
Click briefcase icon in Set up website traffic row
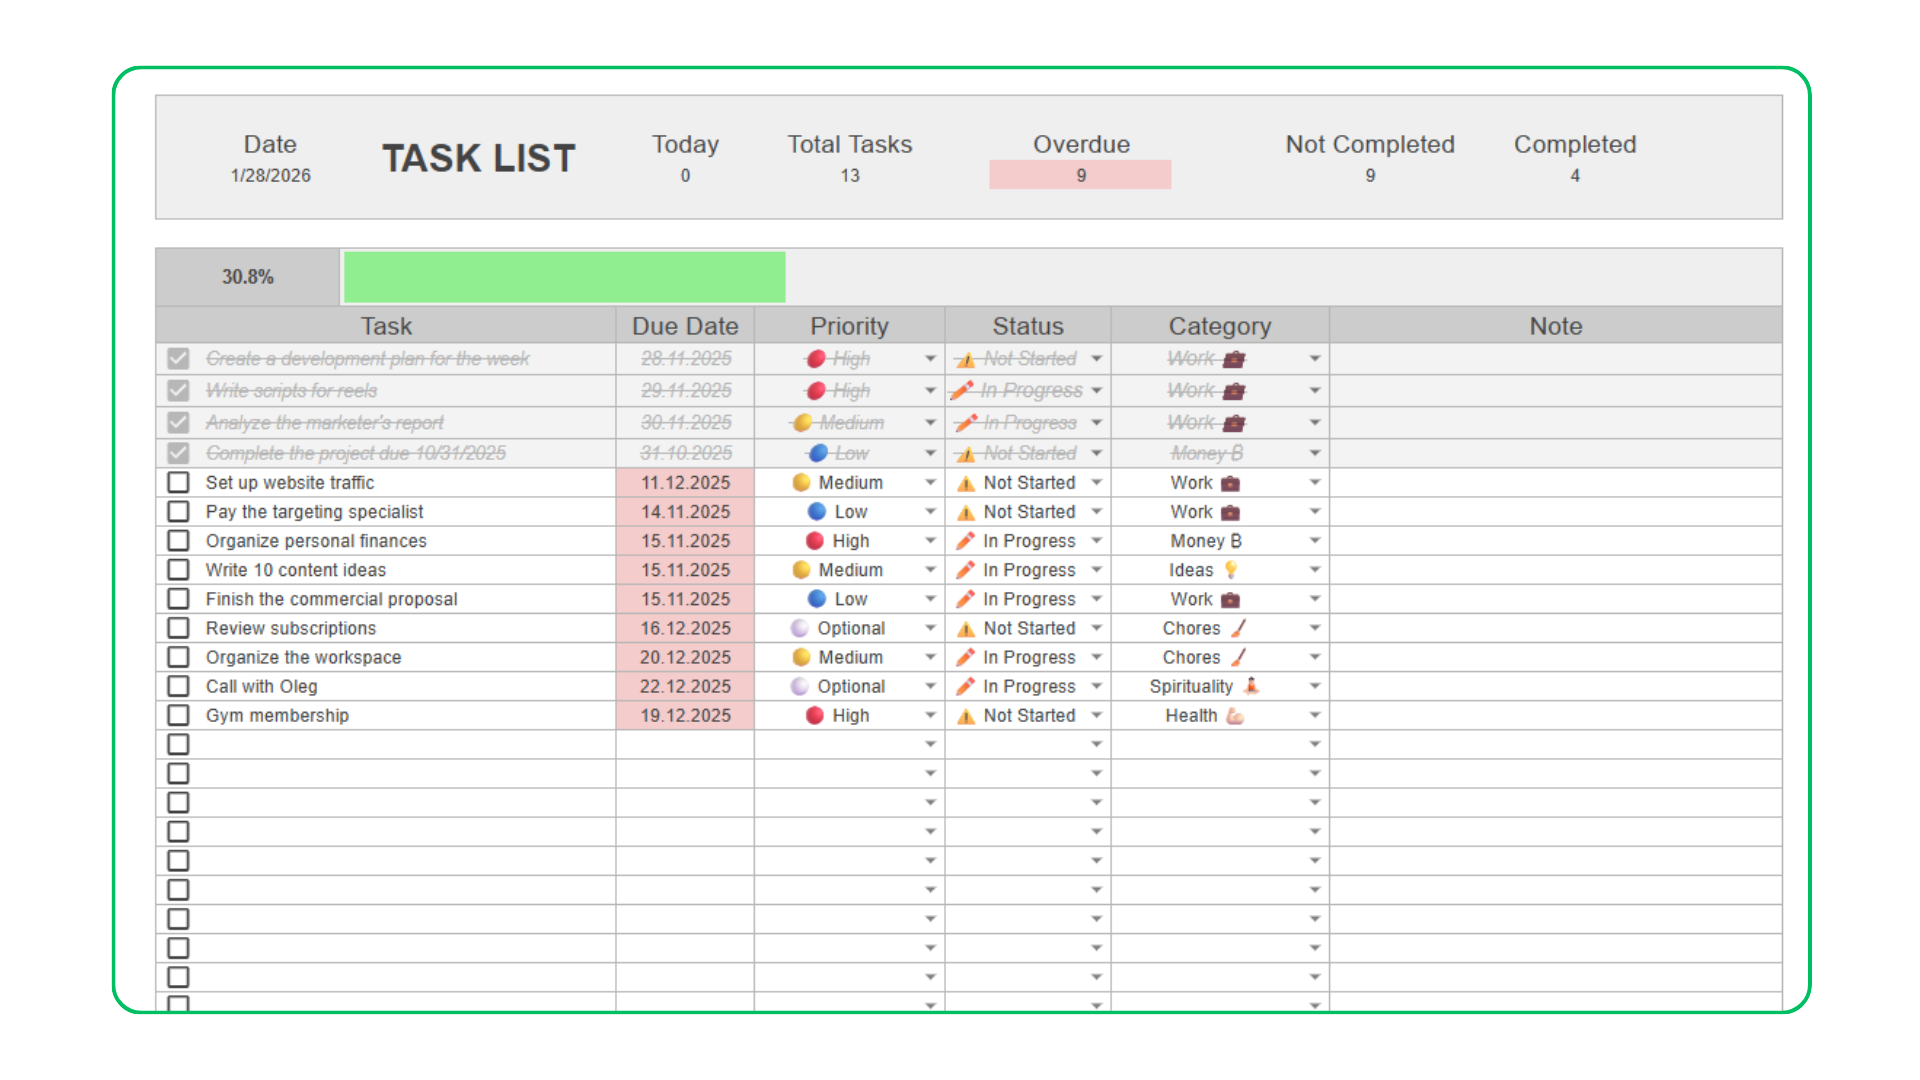coord(1231,483)
